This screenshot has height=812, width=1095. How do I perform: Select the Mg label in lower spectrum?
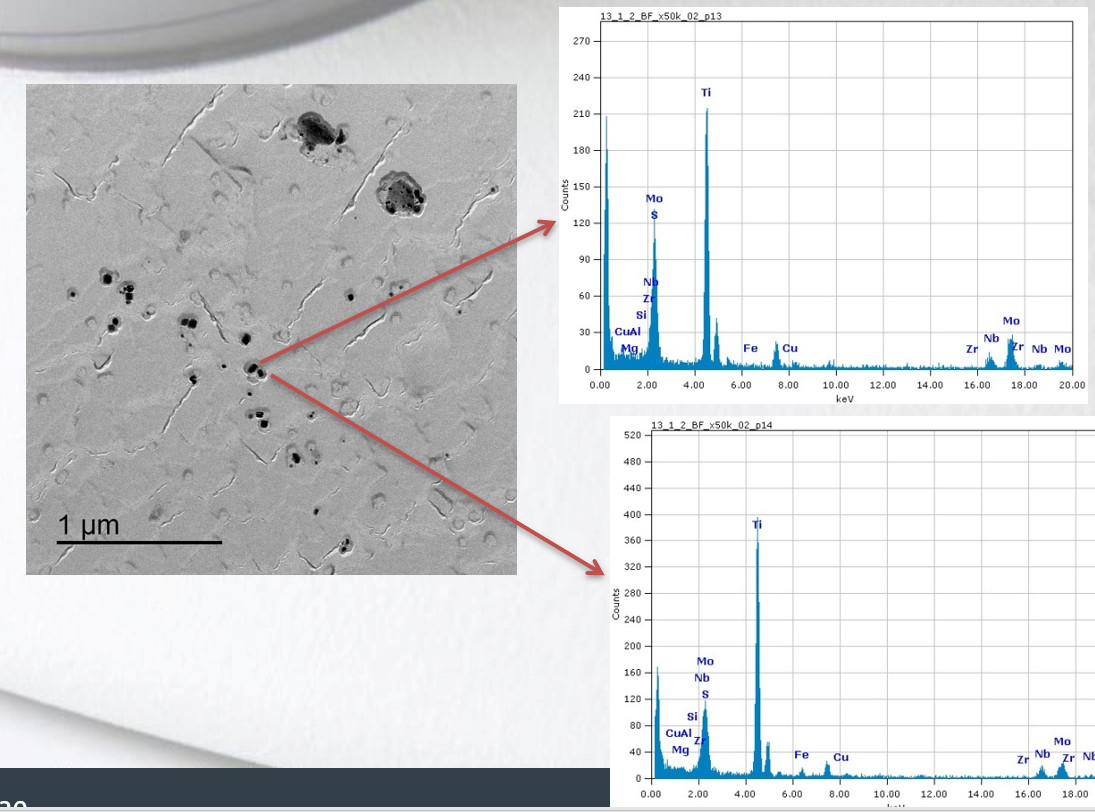[680, 749]
